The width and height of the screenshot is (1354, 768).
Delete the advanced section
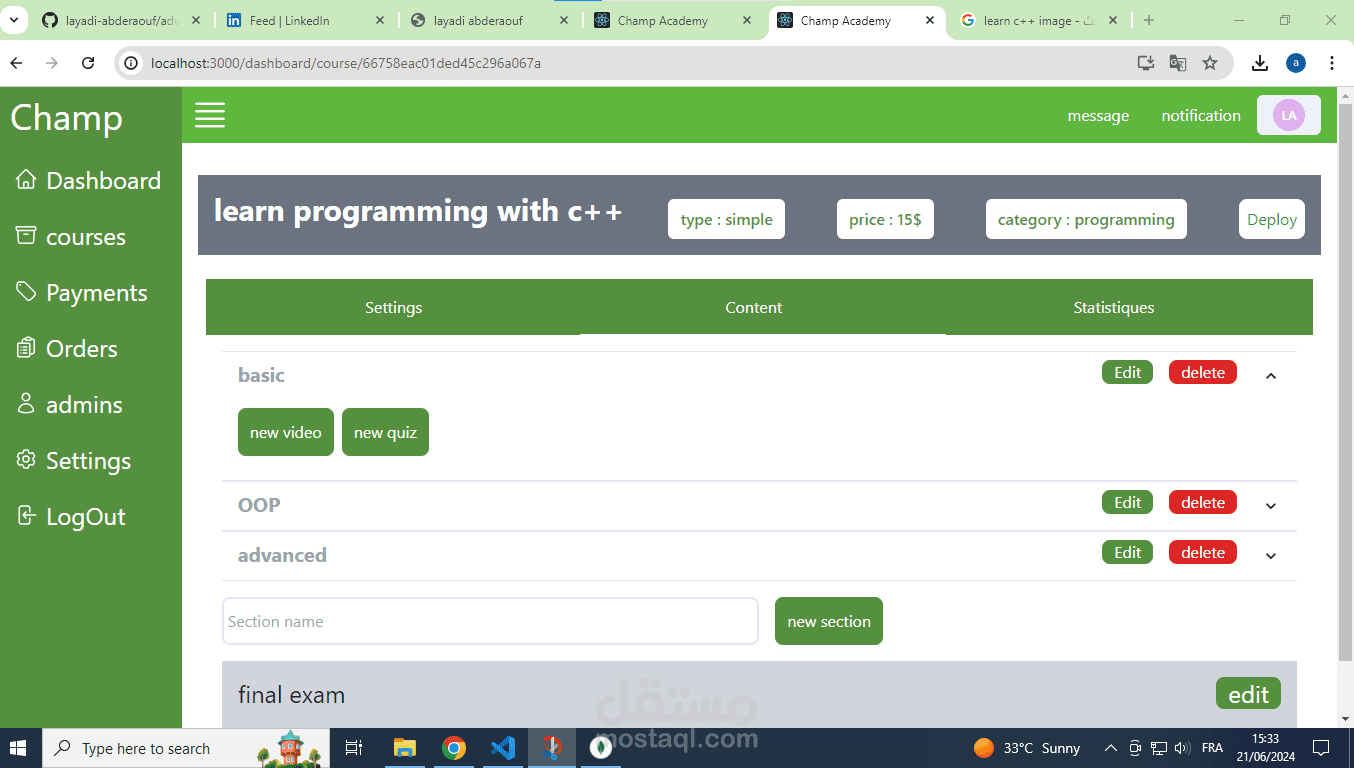(1203, 552)
